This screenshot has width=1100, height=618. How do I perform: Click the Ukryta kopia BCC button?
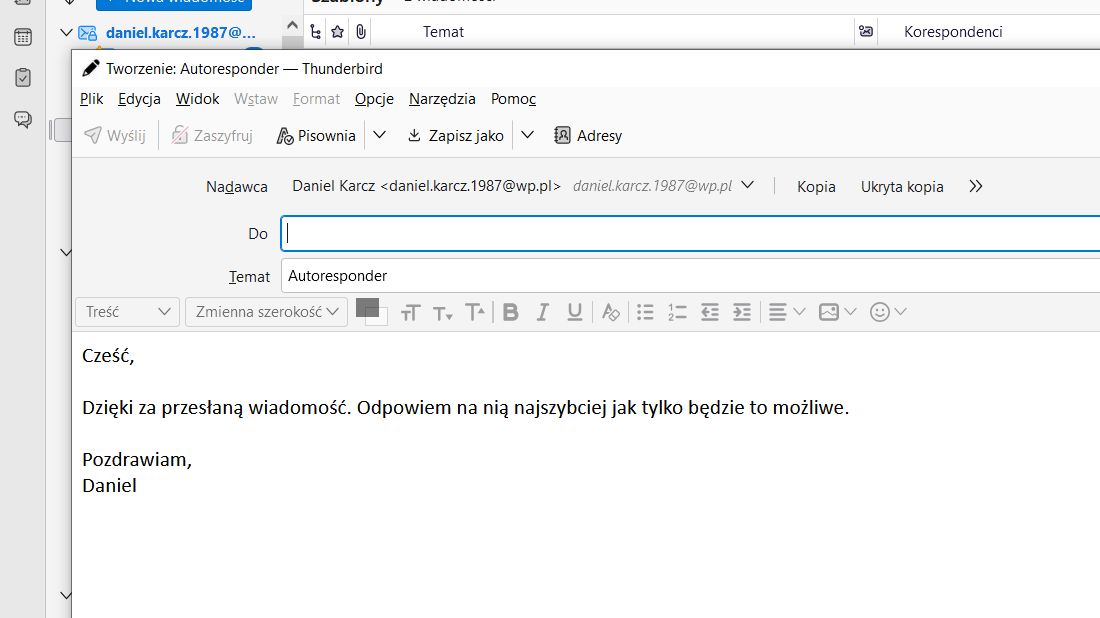click(902, 187)
